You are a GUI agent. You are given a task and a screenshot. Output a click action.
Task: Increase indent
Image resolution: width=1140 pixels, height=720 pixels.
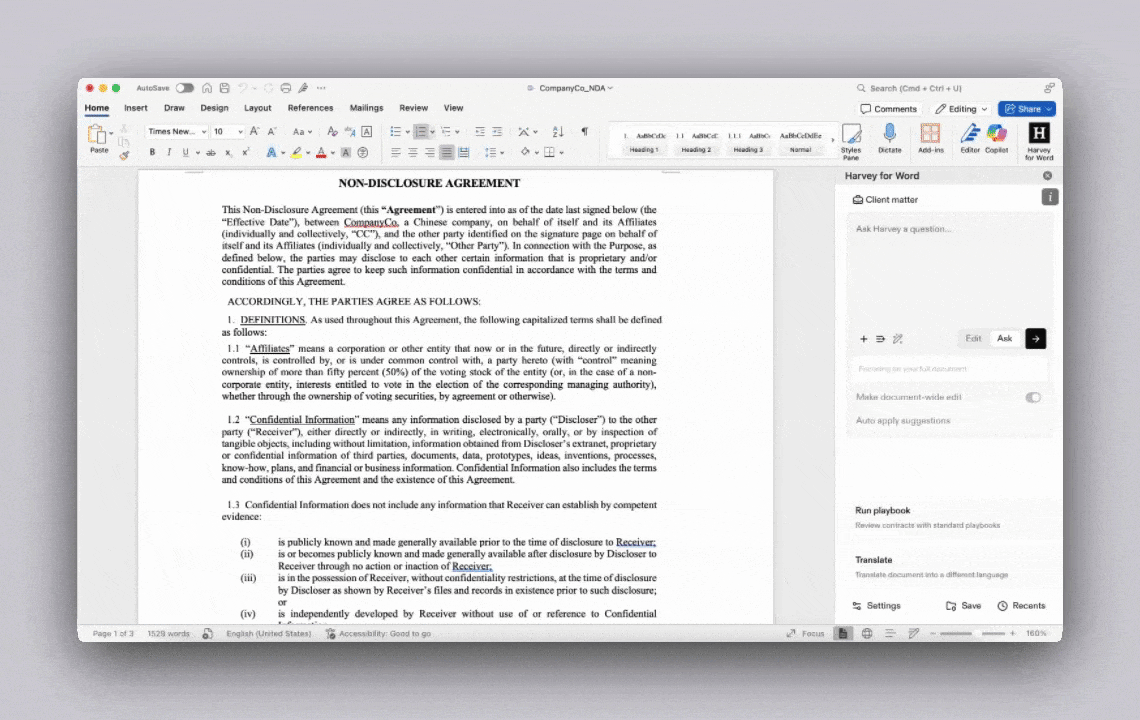(x=497, y=132)
